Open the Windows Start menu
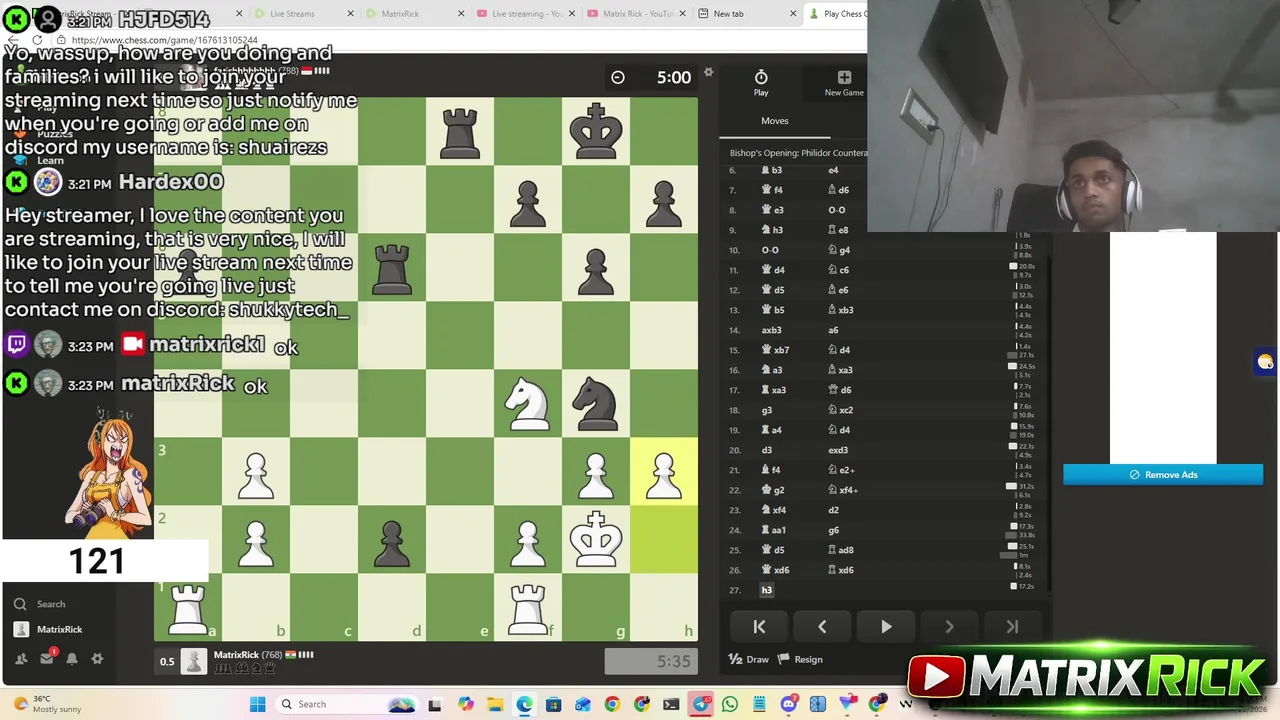The width and height of the screenshot is (1280, 720). click(257, 704)
